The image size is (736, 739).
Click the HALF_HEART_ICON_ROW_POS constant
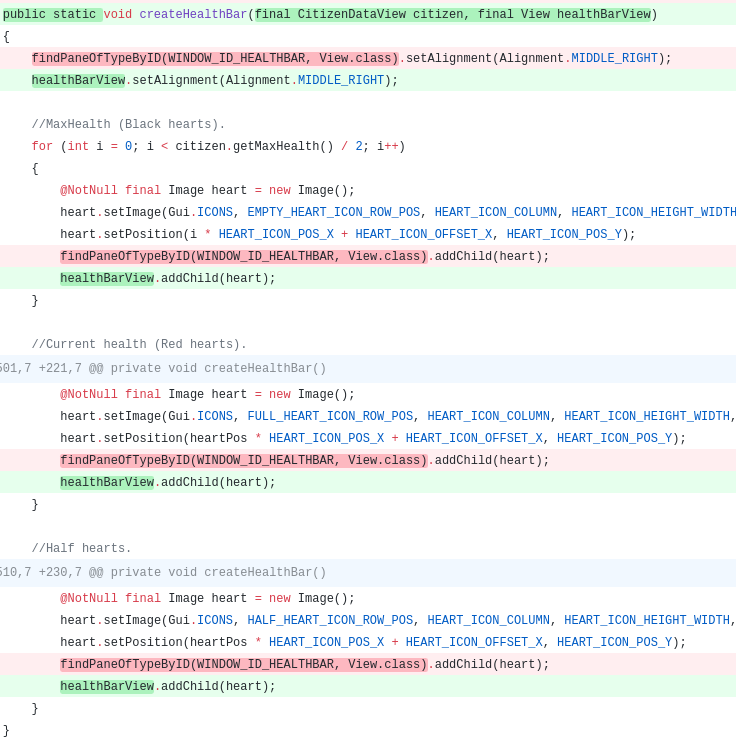330,620
